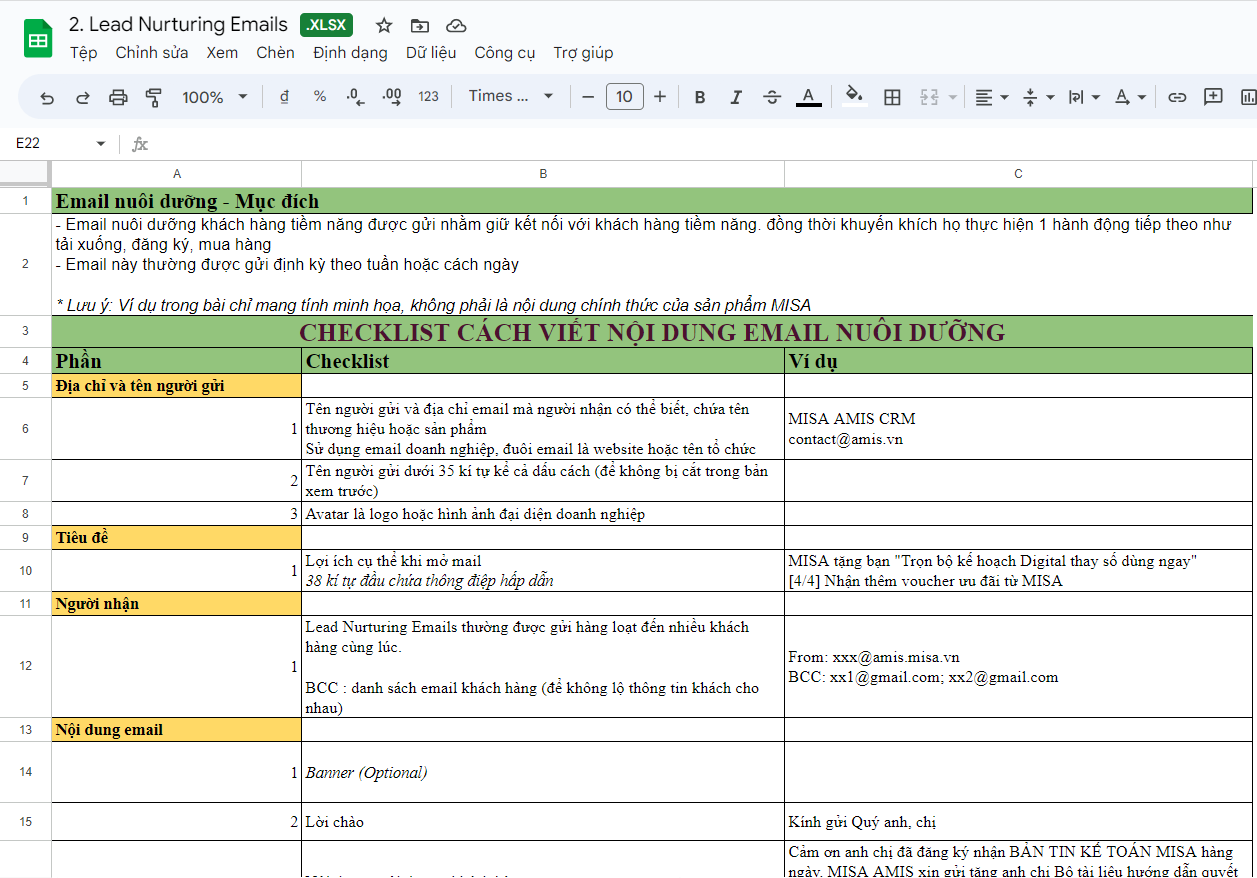The height and width of the screenshot is (878, 1257).
Task: Select column A by its header
Action: click(177, 174)
